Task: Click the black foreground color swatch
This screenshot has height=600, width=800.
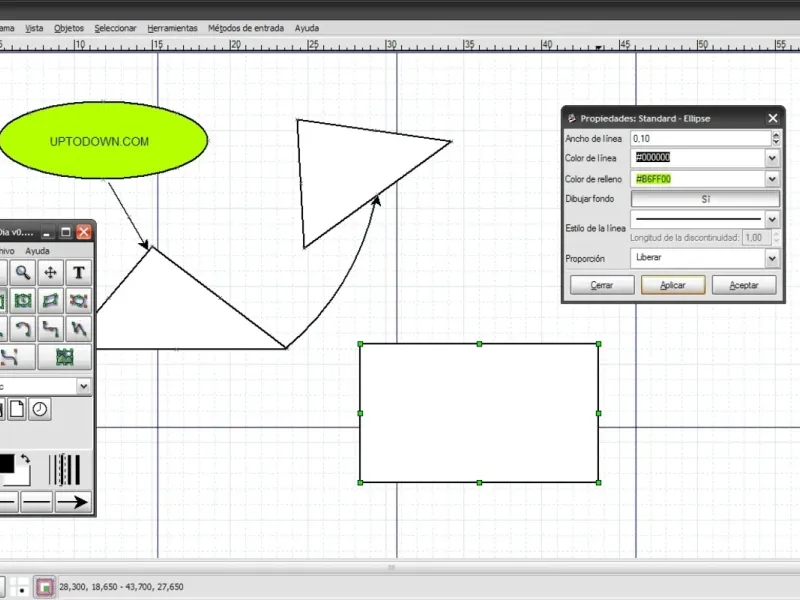Action: pos(6,463)
